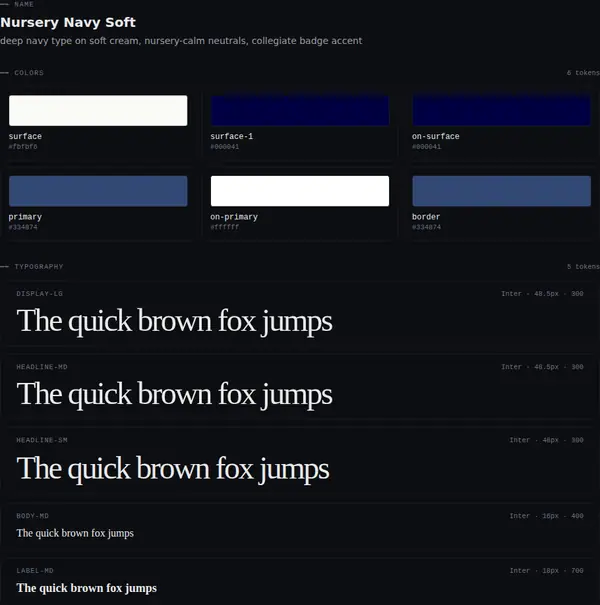Click the '5 tokens' count in Typography
This screenshot has height=605, width=600.
583,267
